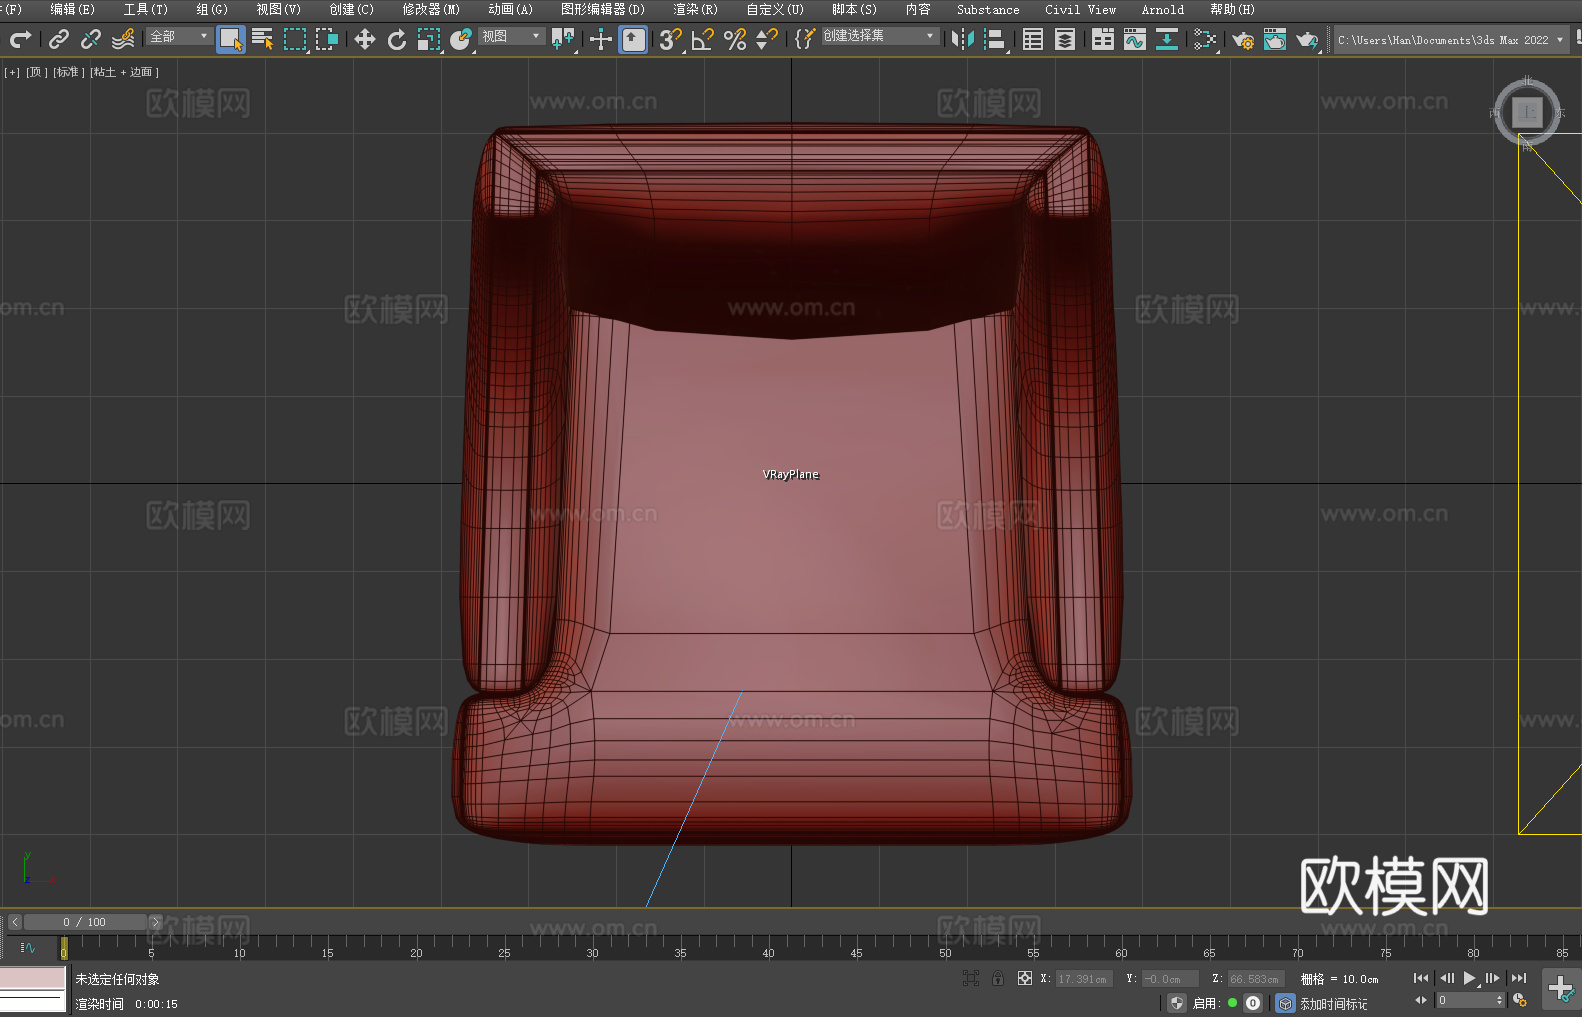The width and height of the screenshot is (1582, 1017).
Task: Toggle Keyboard Shortcut Override button
Action: (634, 39)
